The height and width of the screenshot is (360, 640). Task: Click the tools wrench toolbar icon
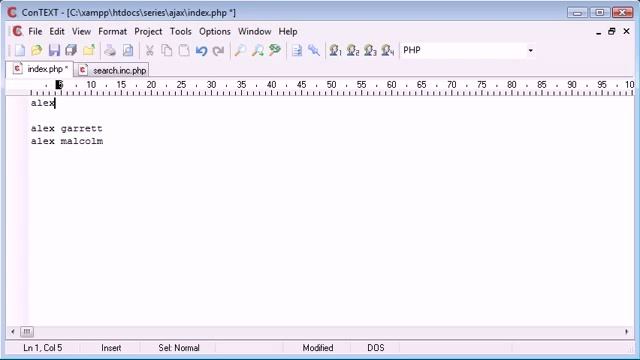click(x=314, y=51)
